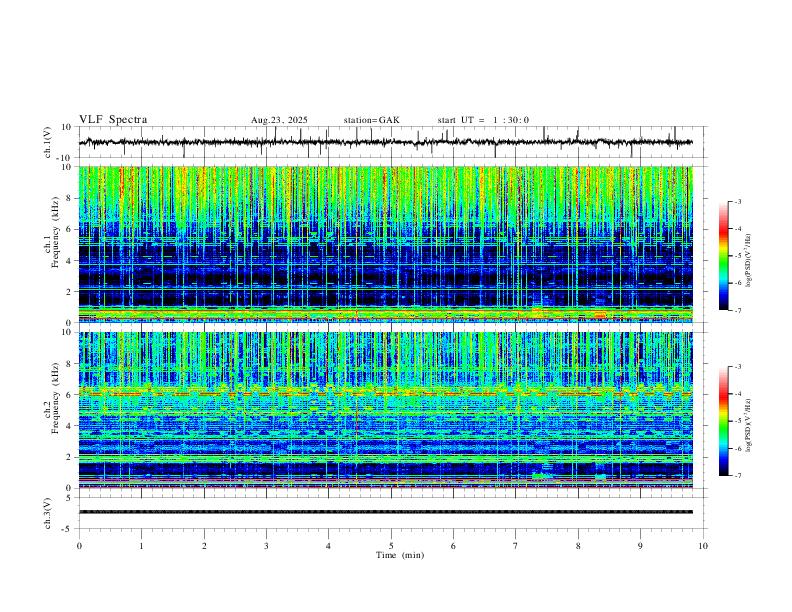The image size is (792, 612).
Task: Click the "-4" tick on ch.2 colorbar
Action: pyautogui.click(x=737, y=394)
